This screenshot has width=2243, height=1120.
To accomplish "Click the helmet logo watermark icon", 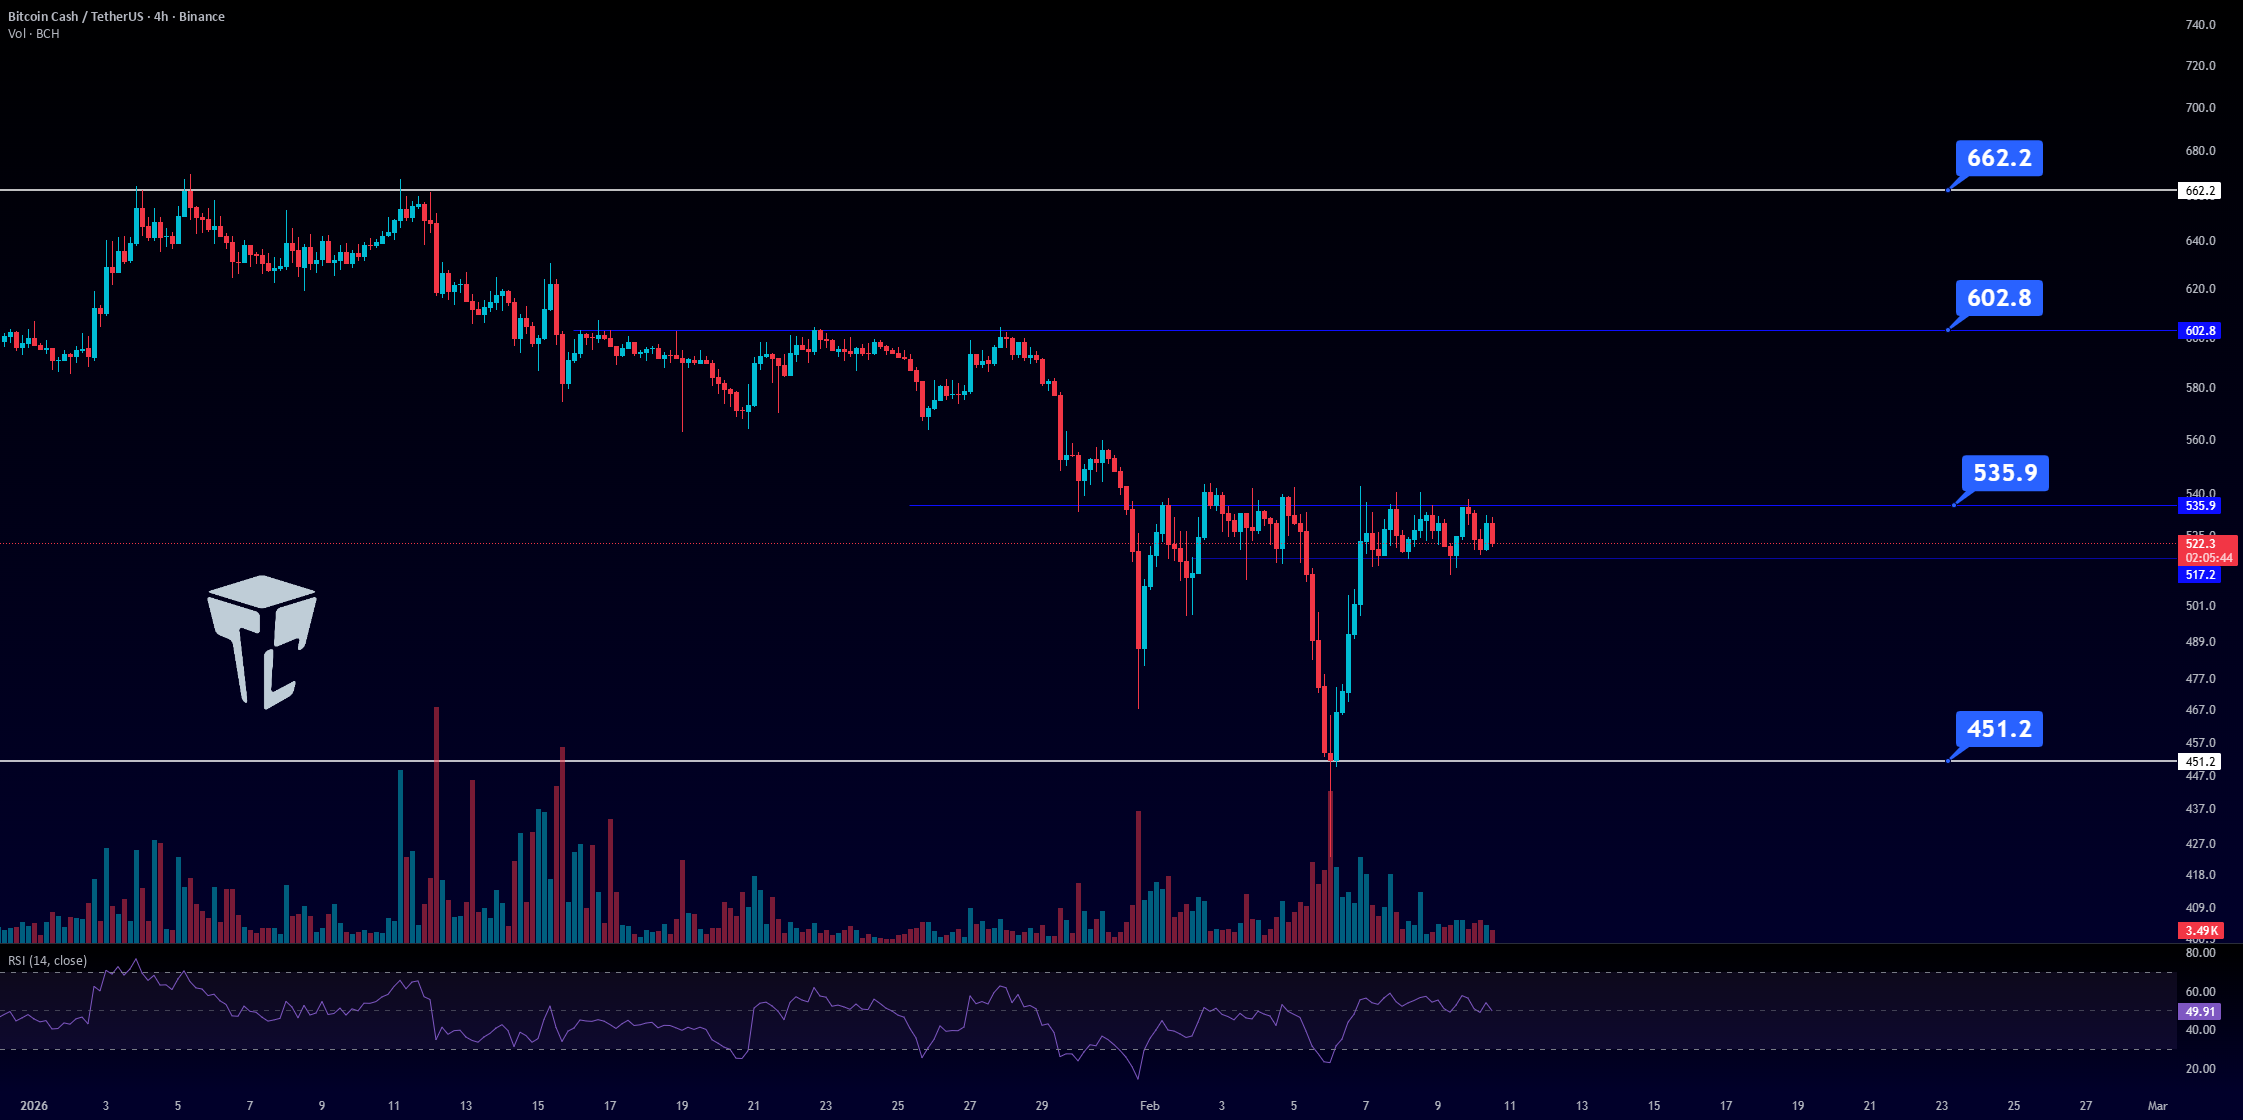I will 262,642.
